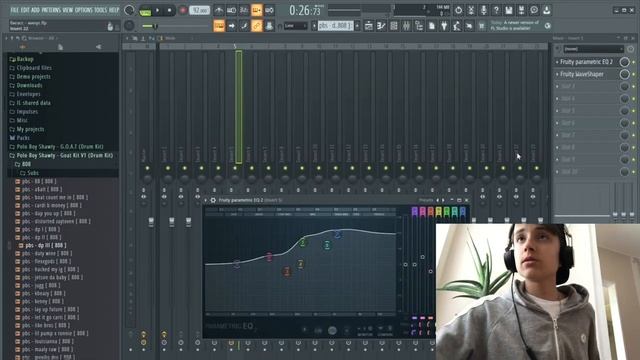Click the tempo tapper icon
This screenshot has width=640, height=360.
click(457, 26)
